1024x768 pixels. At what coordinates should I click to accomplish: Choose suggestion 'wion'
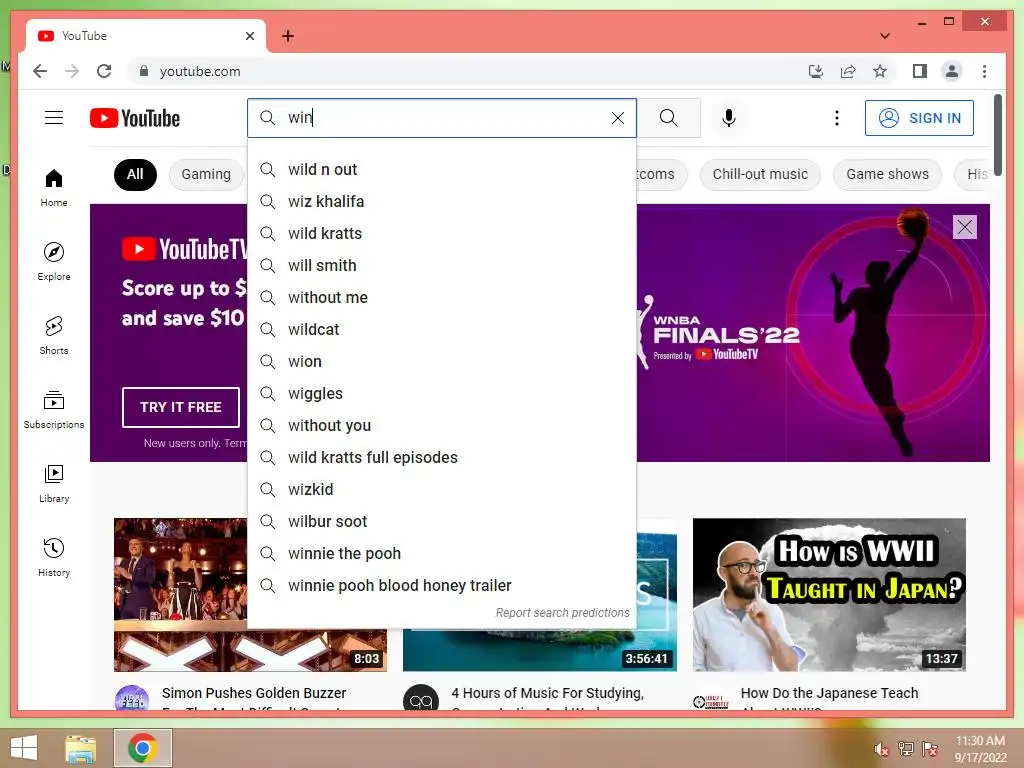(x=442, y=362)
